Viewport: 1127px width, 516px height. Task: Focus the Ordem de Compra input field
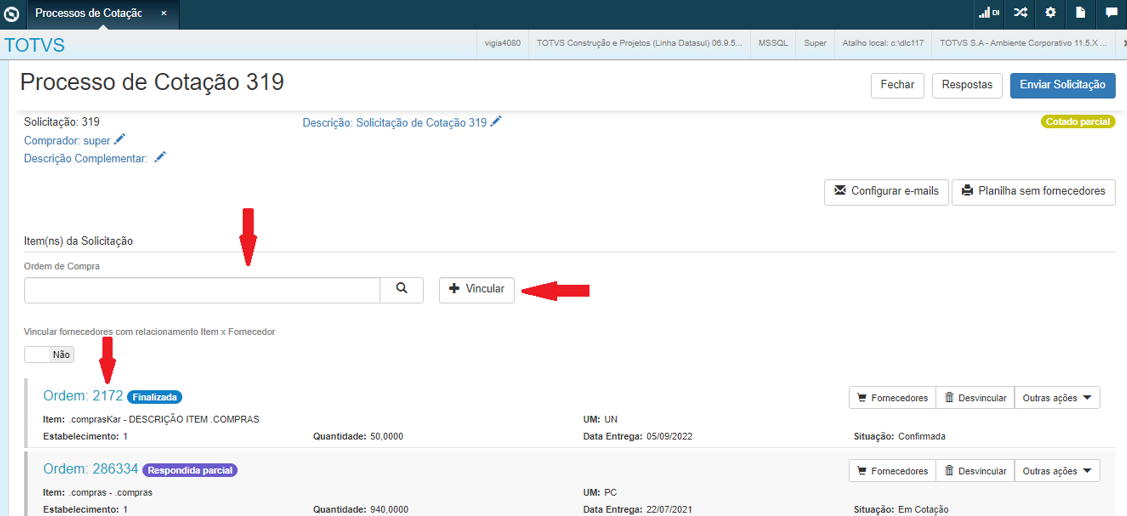coord(202,290)
